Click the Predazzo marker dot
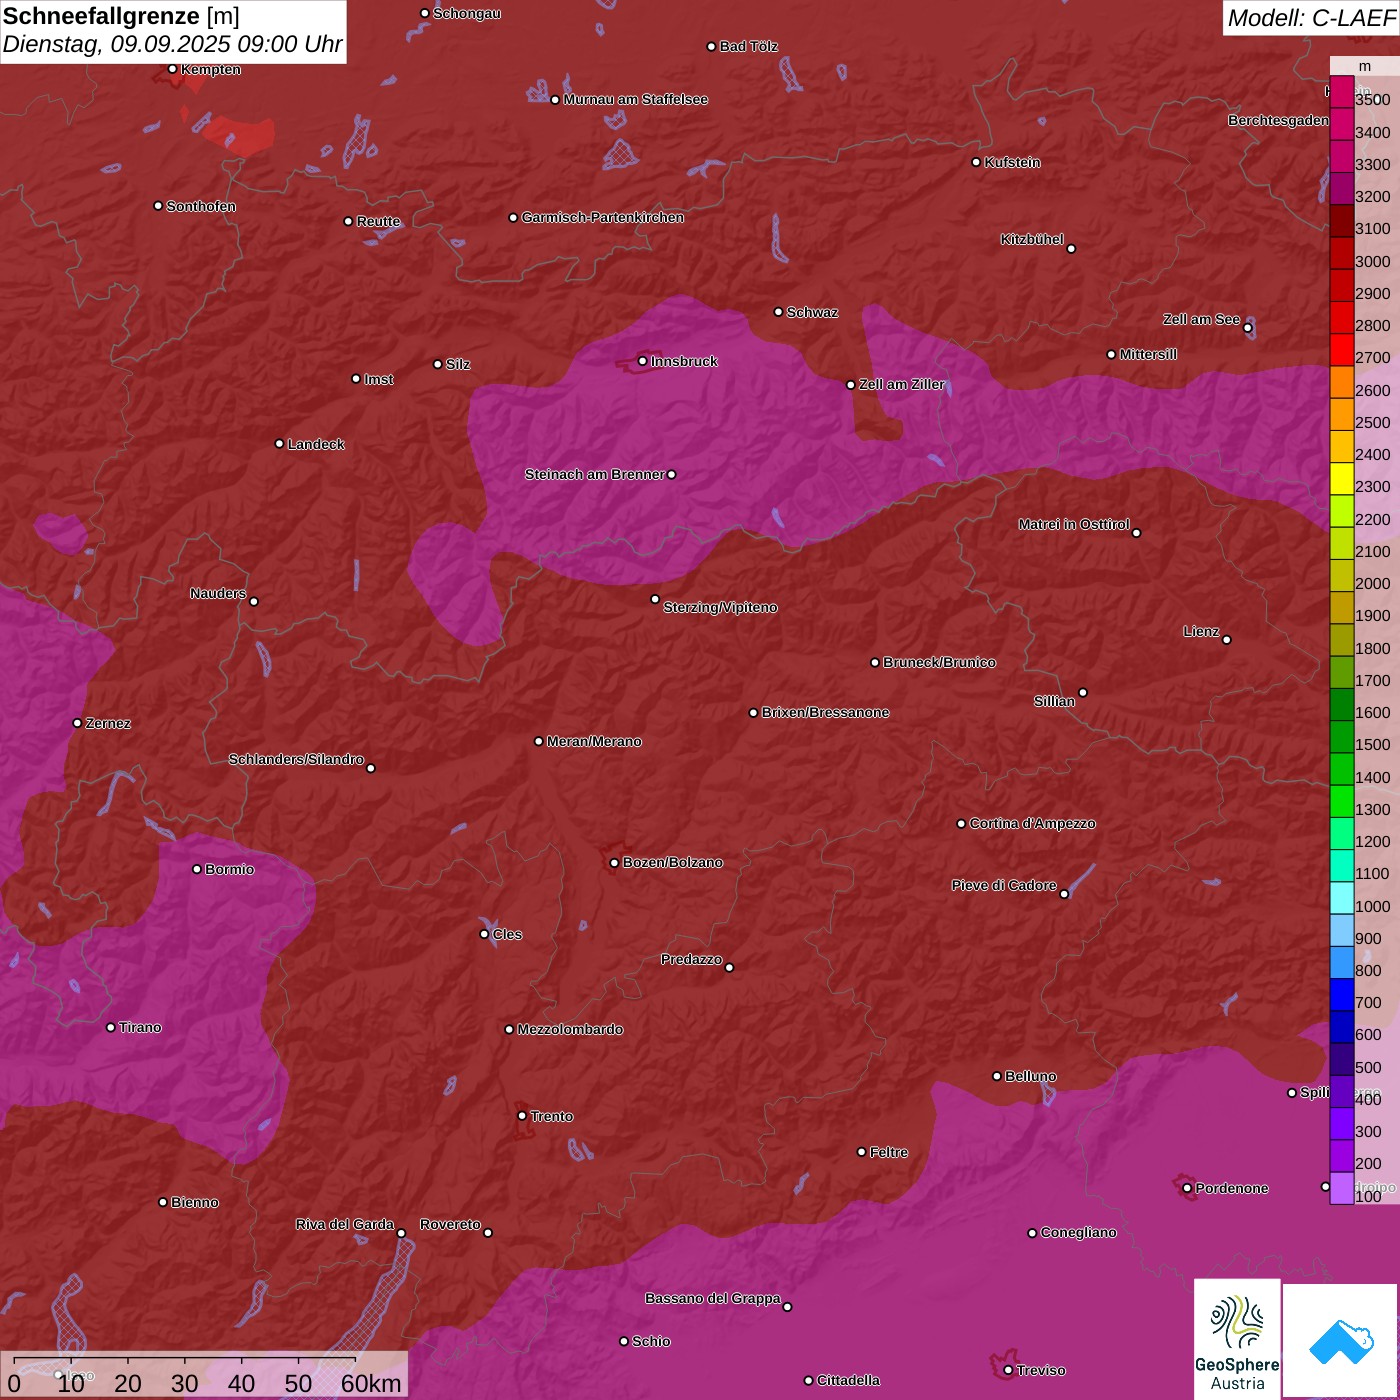1400x1400 pixels. (729, 967)
